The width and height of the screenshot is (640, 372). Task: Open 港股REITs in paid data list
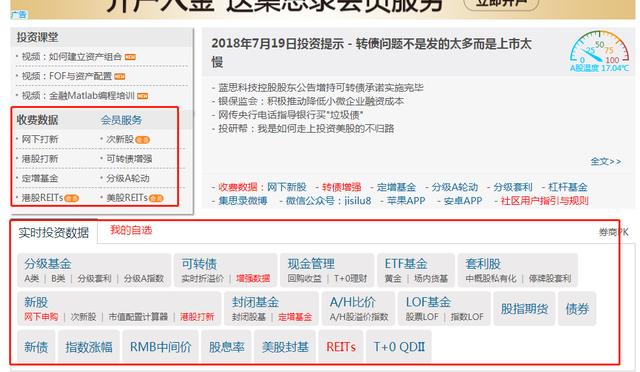click(x=42, y=198)
